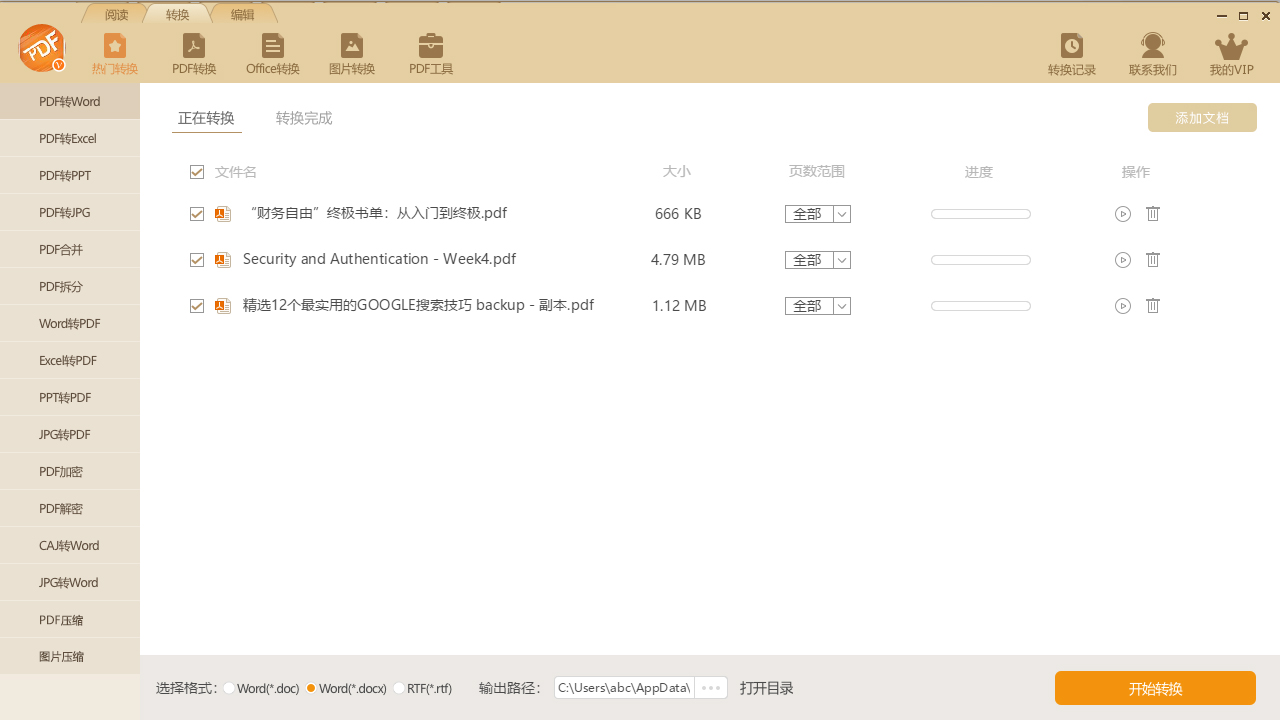Screen dimensions: 1280x720
Task: Click the orange PDF application logo
Action: [42, 48]
